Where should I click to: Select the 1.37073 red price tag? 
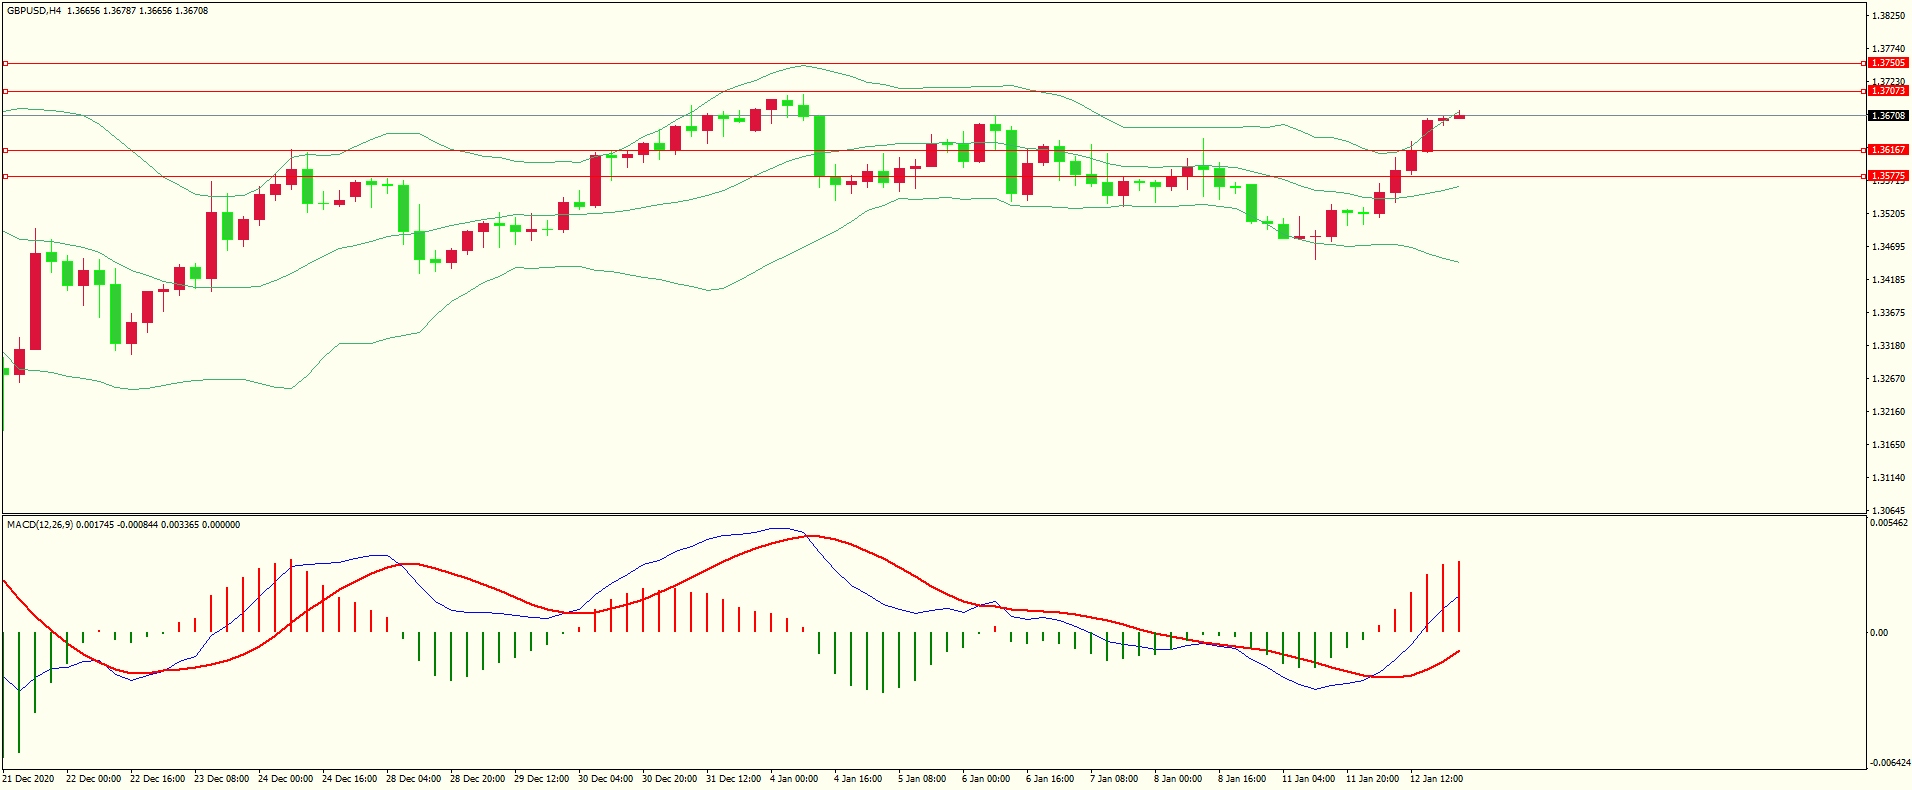click(x=1888, y=91)
